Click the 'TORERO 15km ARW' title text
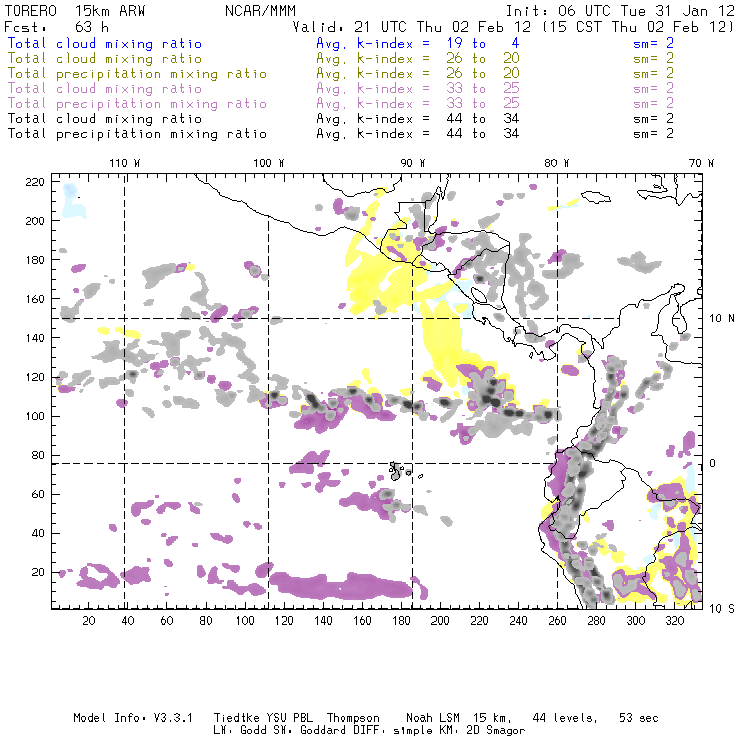 click(x=75, y=11)
